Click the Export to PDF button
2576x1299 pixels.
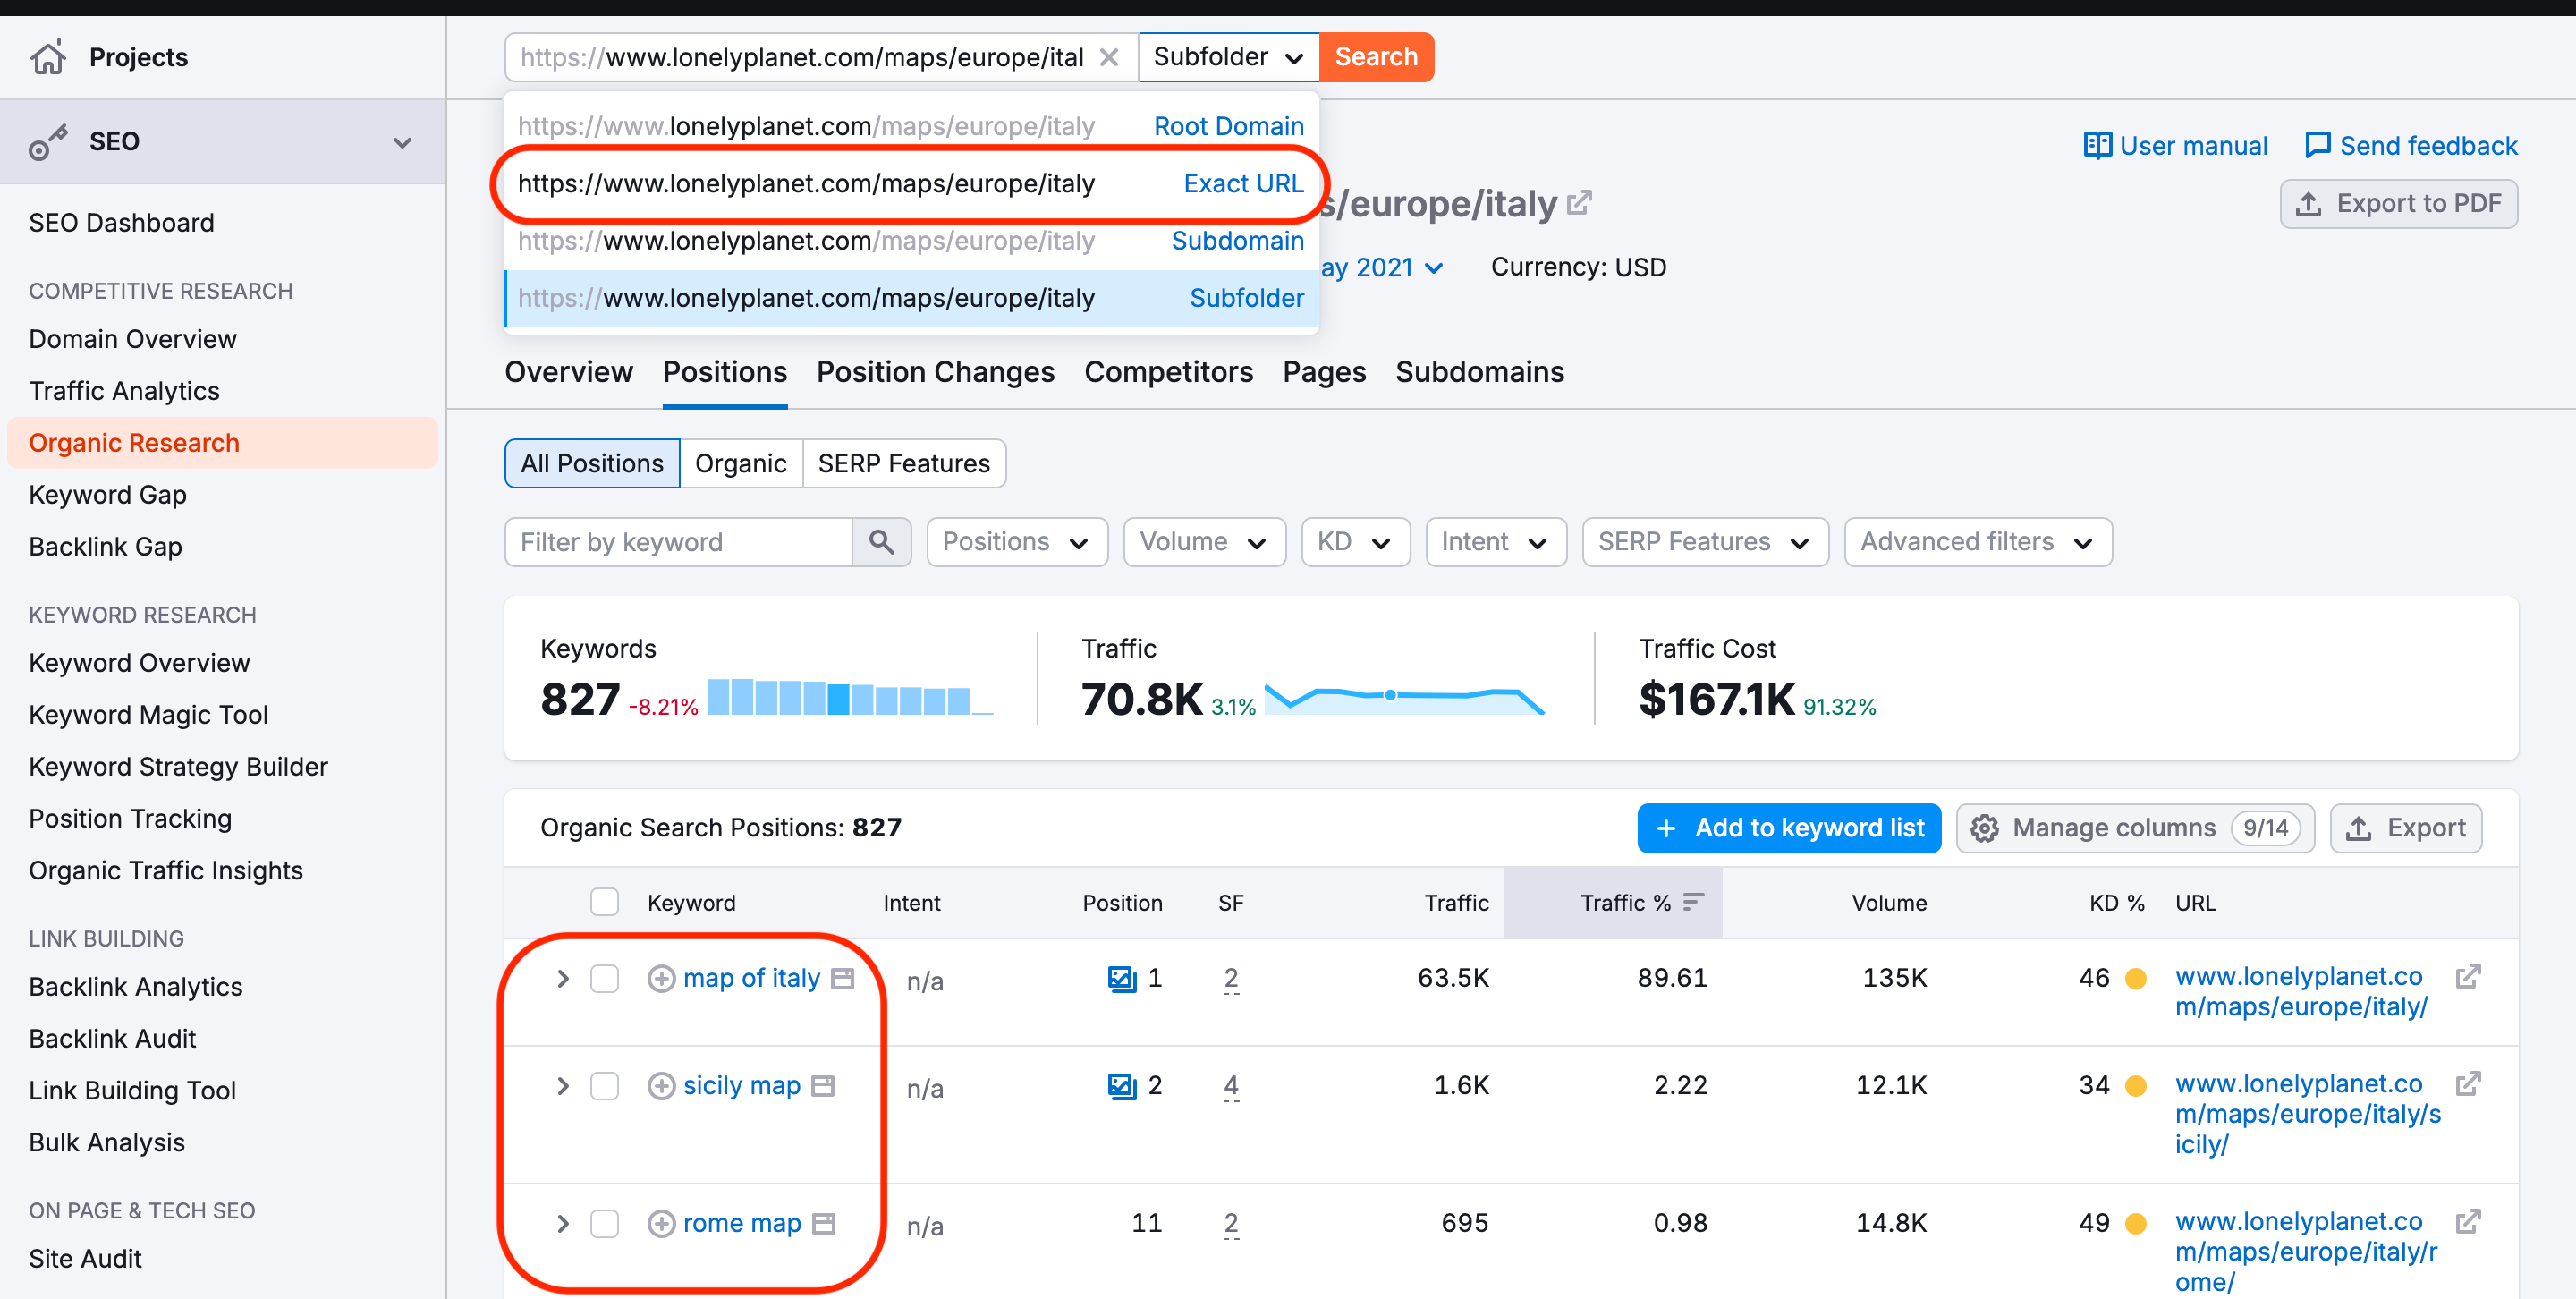[x=2398, y=204]
